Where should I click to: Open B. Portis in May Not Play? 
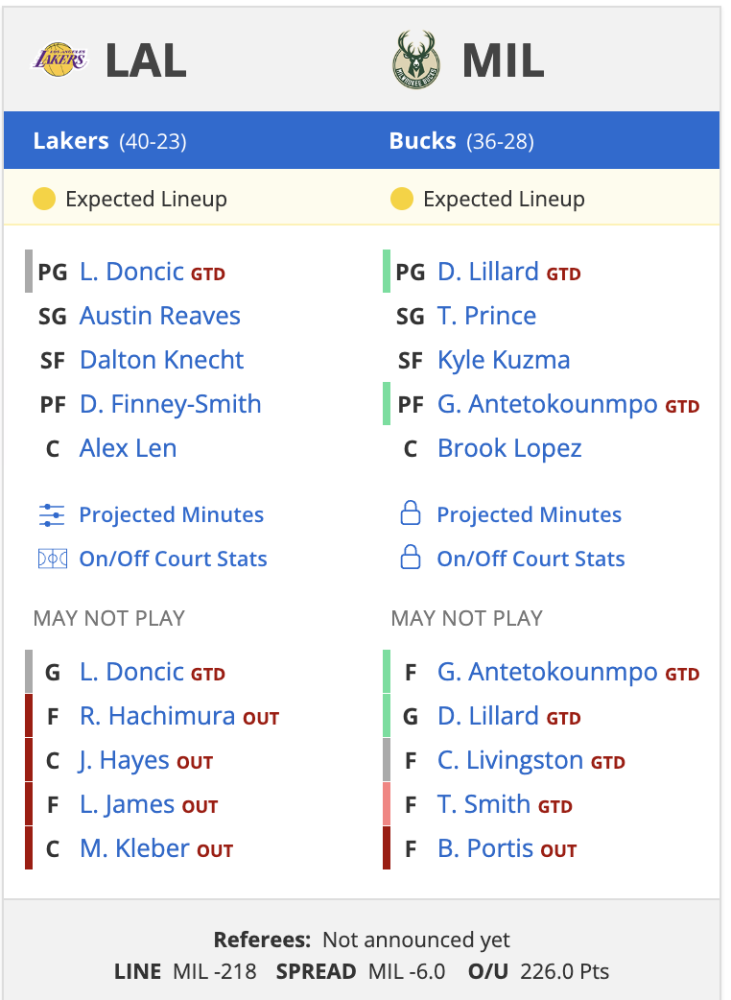click(x=485, y=849)
